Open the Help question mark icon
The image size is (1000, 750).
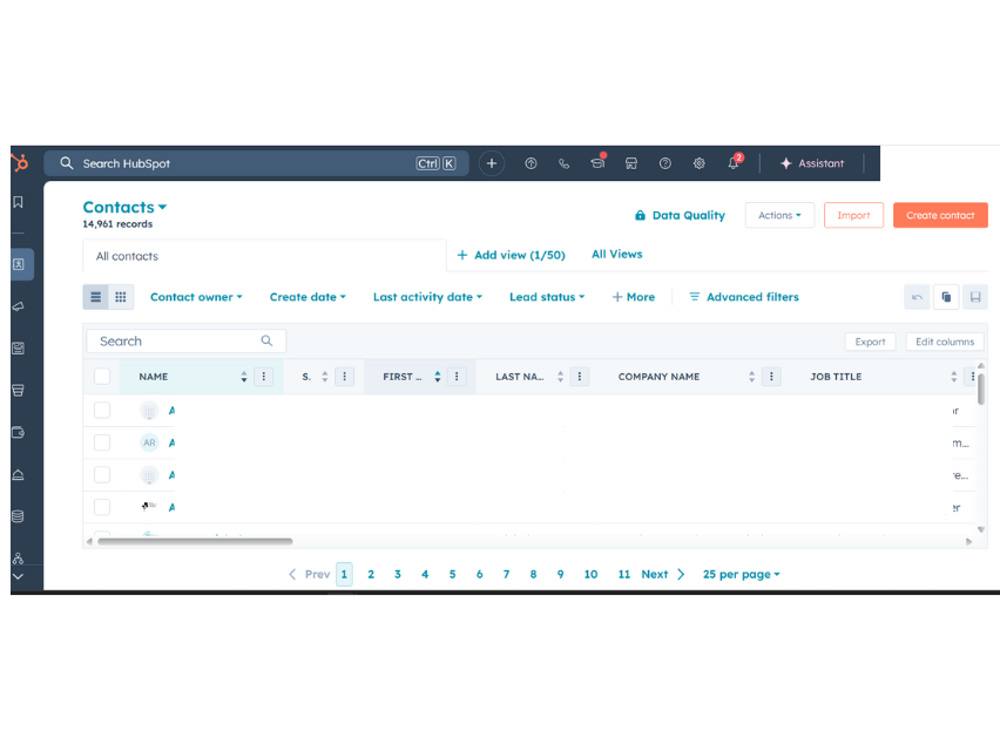(665, 163)
